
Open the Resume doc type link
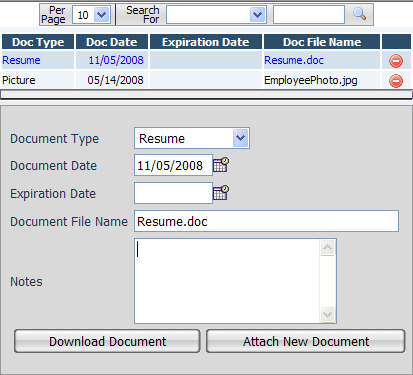(x=21, y=60)
